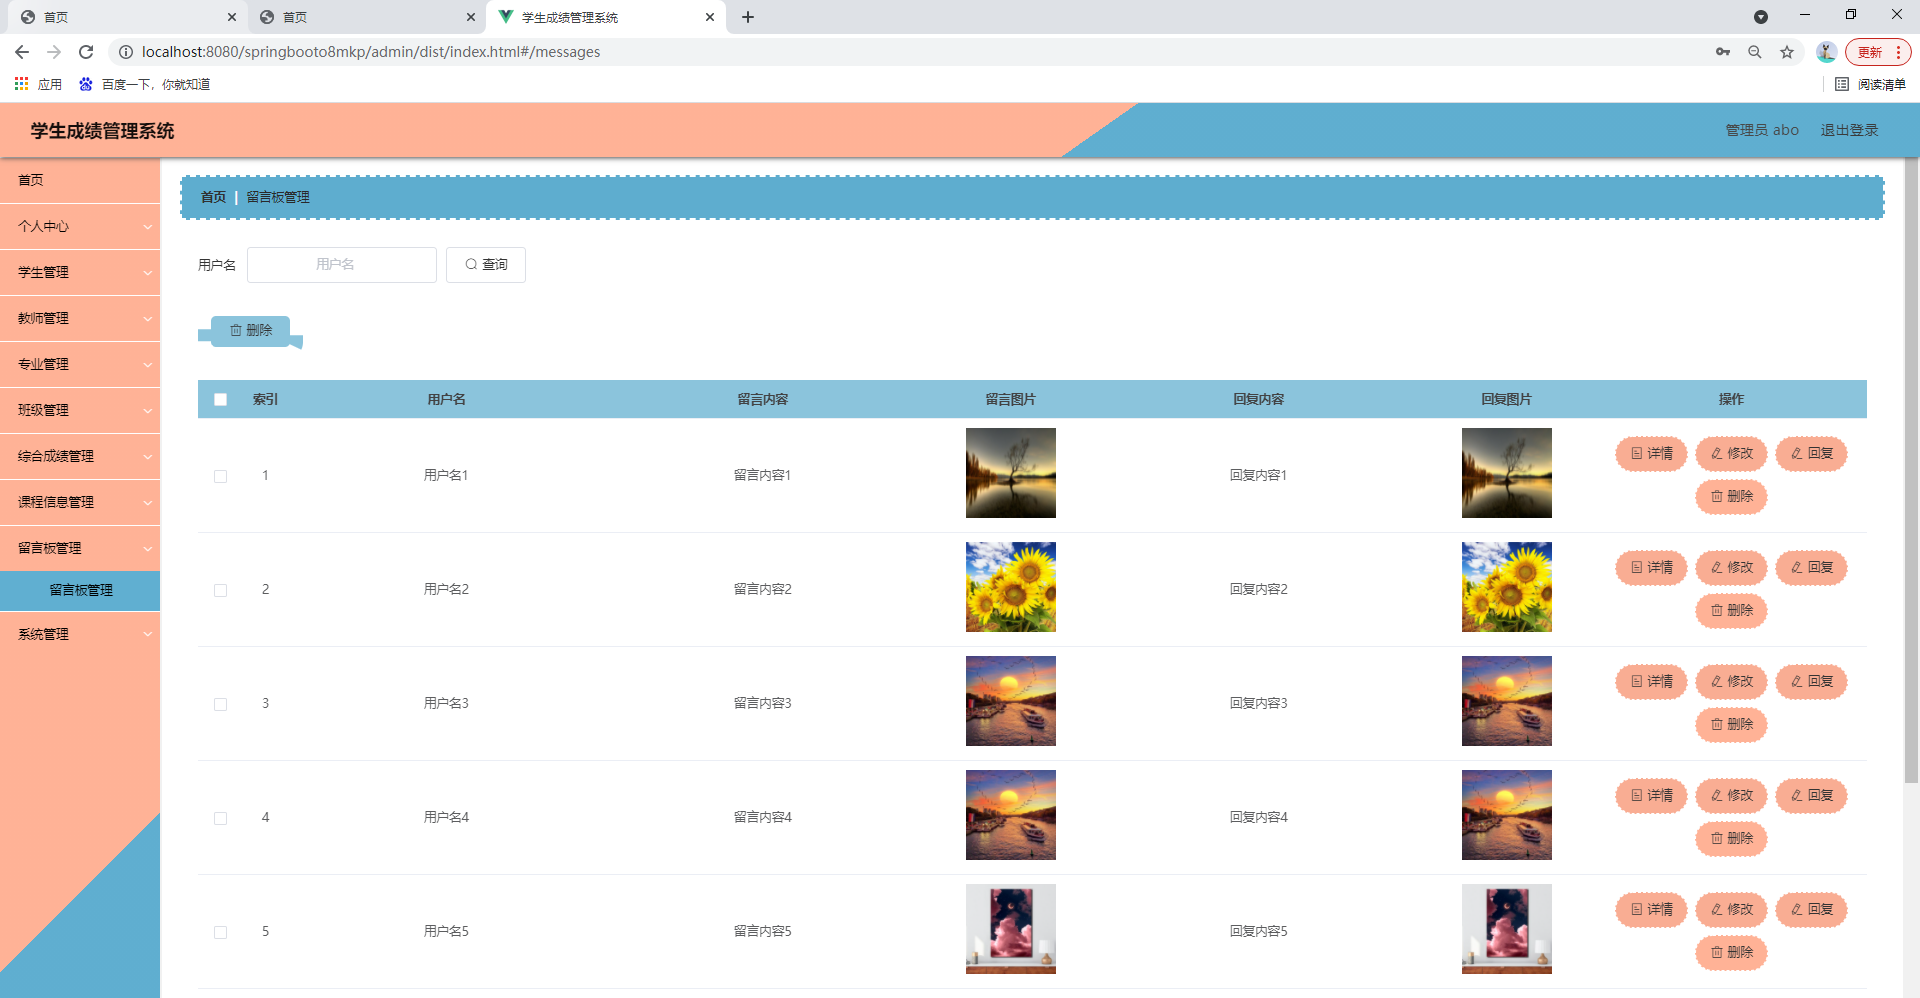This screenshot has height=998, width=1920.
Task: Reload the page with browser refresh icon
Action: (x=86, y=52)
